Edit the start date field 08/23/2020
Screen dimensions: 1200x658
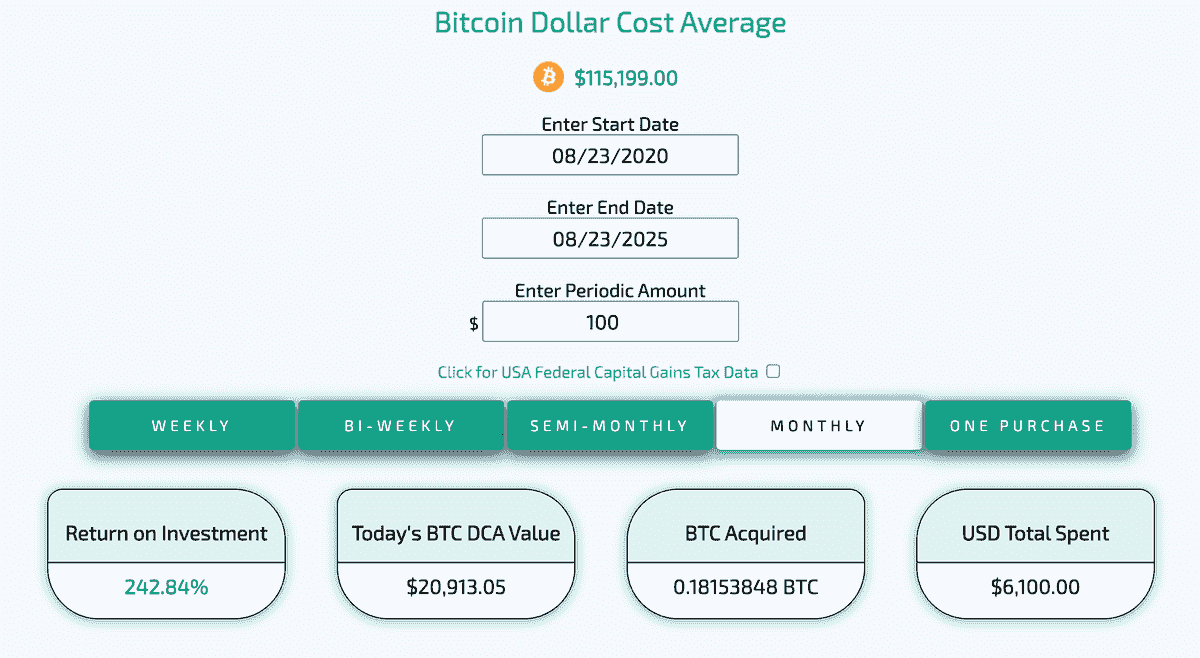tap(610, 156)
